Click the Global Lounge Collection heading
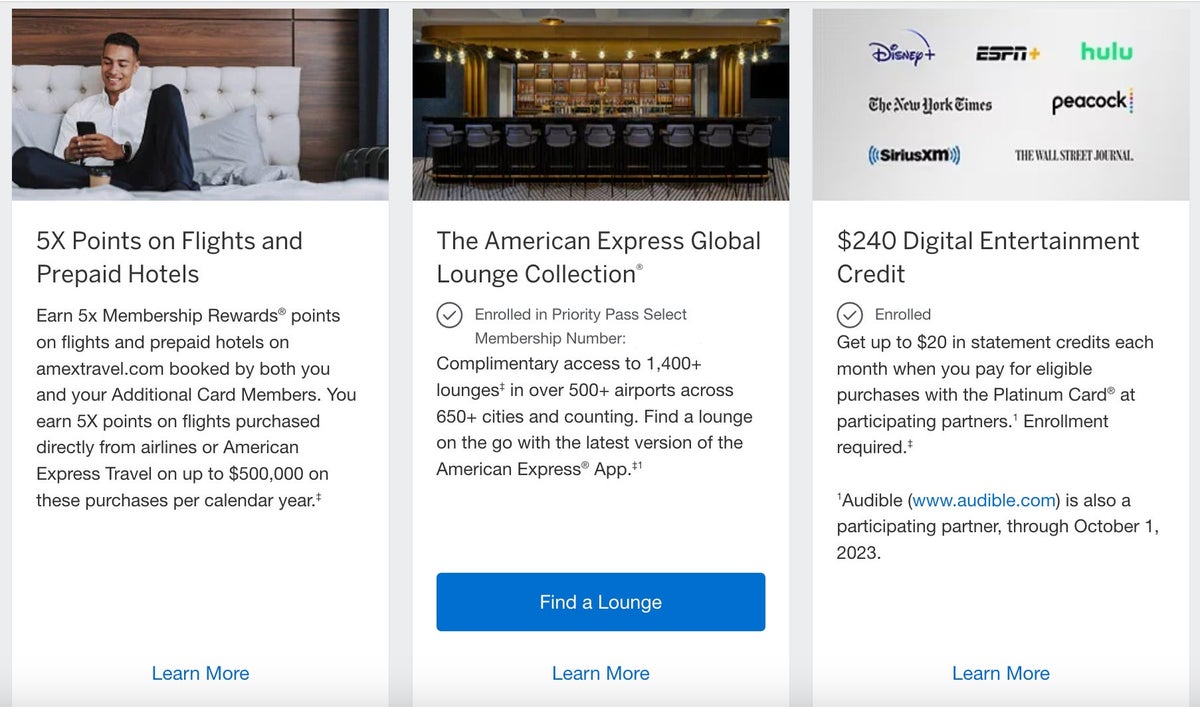The image size is (1200, 707). pyautogui.click(x=598, y=256)
